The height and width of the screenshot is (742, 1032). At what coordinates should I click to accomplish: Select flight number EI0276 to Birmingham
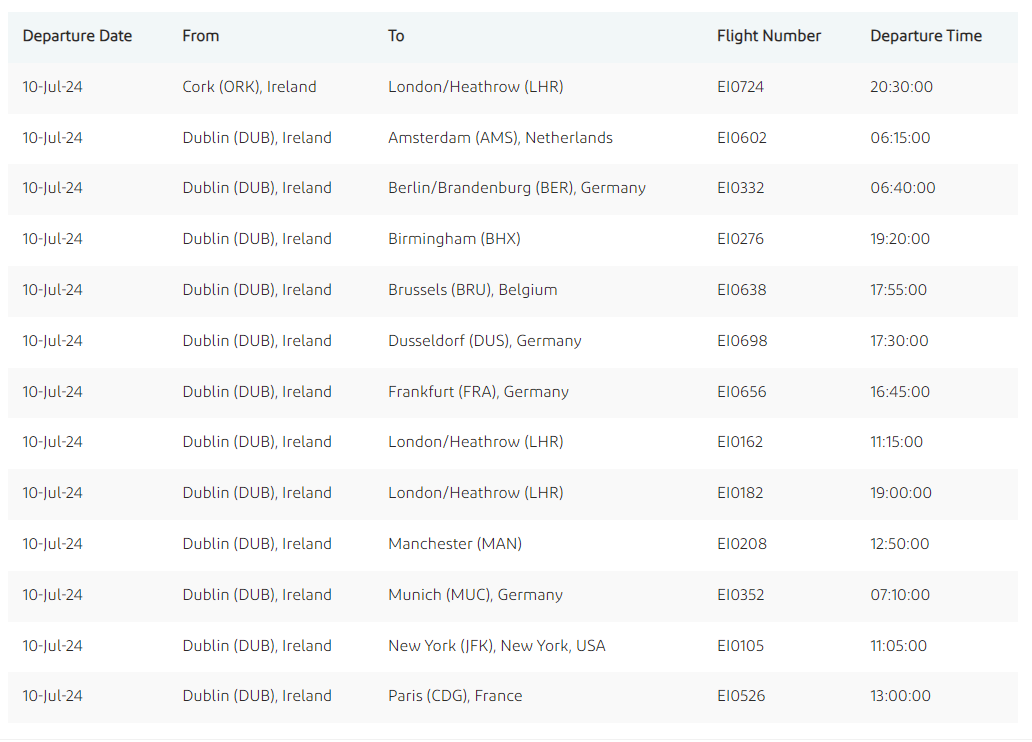(x=740, y=239)
